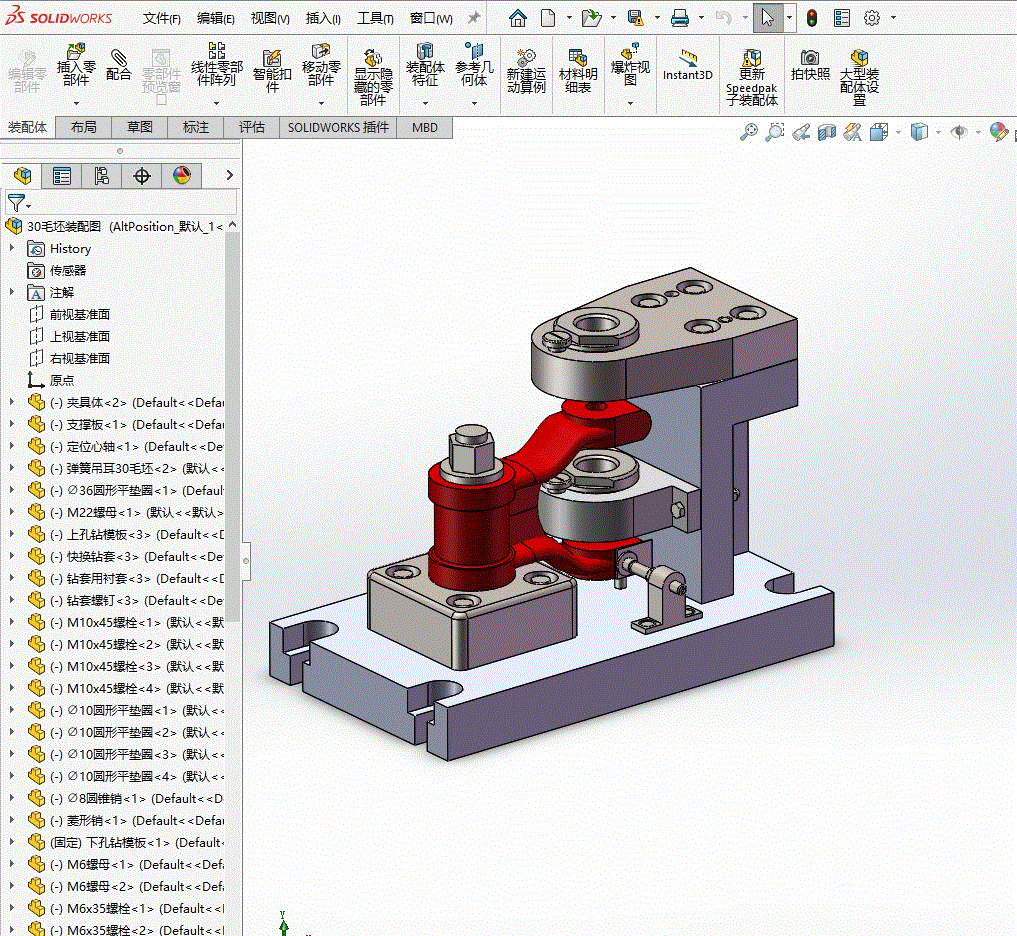Click the feature tree vertical scrollbar
Viewport: 1017px width, 936px height.
tap(232, 425)
